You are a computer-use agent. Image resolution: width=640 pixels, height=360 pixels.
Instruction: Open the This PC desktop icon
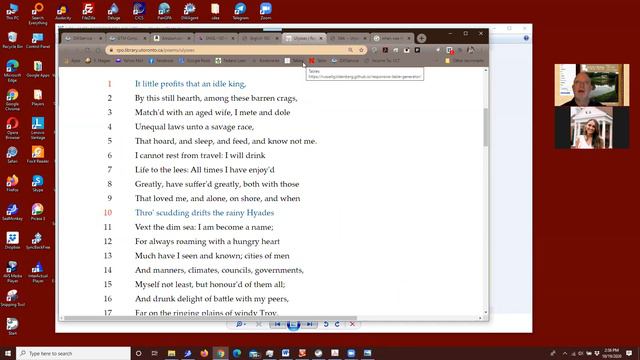pos(12,11)
